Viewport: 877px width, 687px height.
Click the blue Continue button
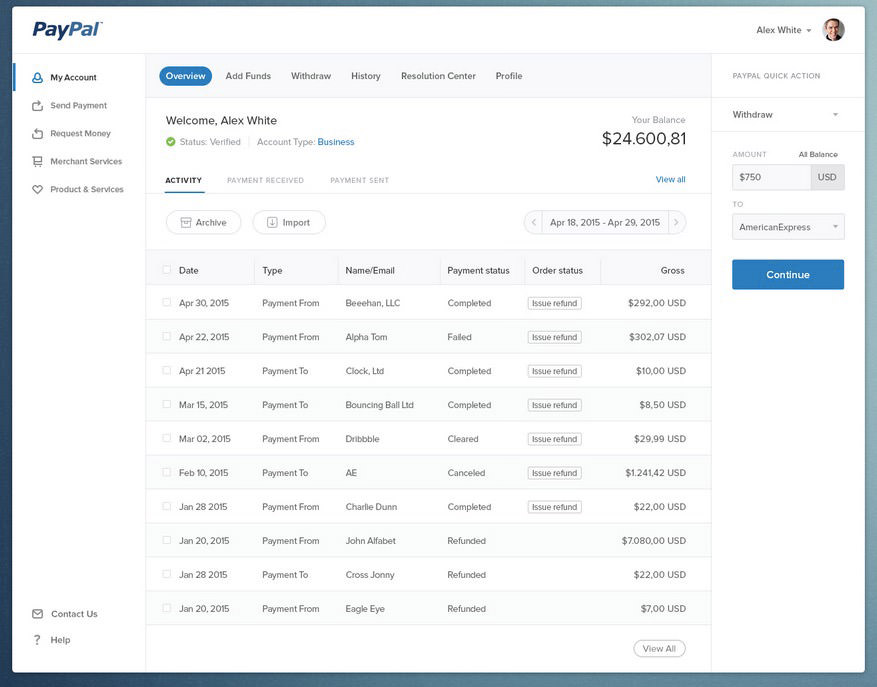[x=788, y=275]
